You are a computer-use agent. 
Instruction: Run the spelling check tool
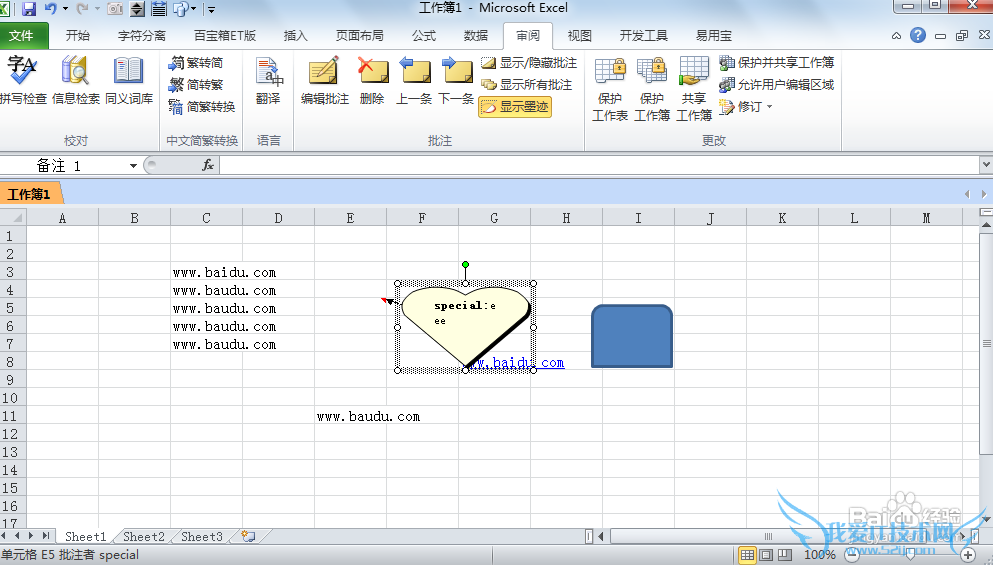click(x=23, y=80)
